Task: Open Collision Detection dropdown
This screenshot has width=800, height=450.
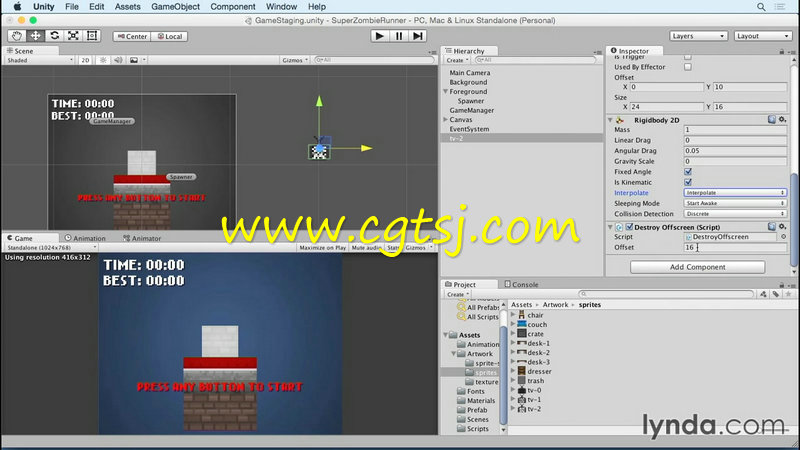Action: click(735, 214)
